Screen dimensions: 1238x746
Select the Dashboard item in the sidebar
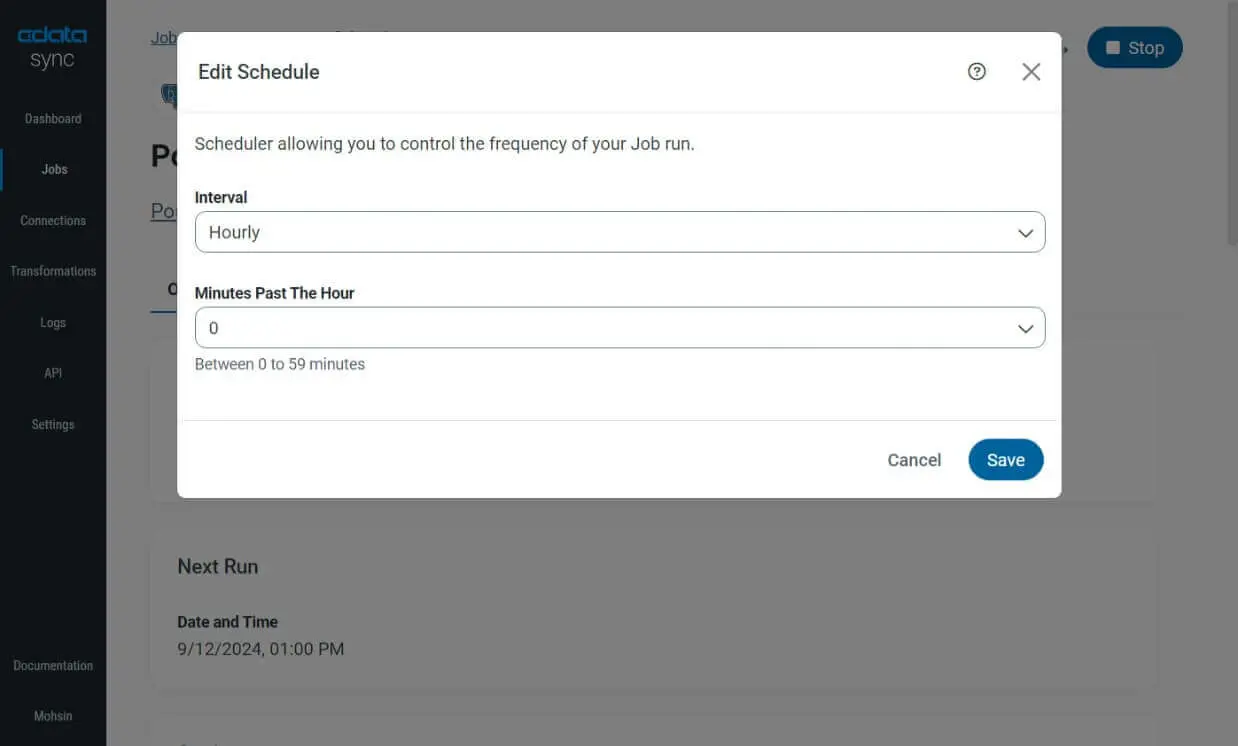point(52,118)
